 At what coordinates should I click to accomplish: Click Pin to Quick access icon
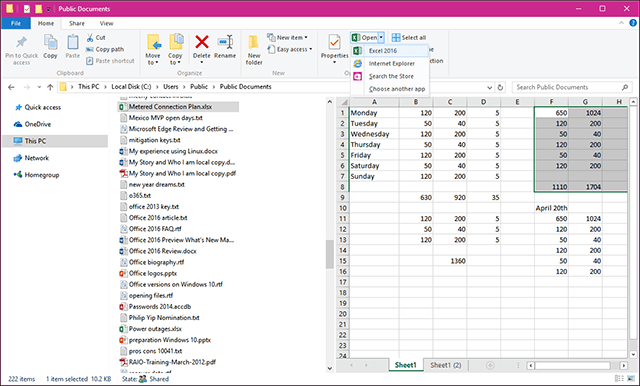(21, 42)
